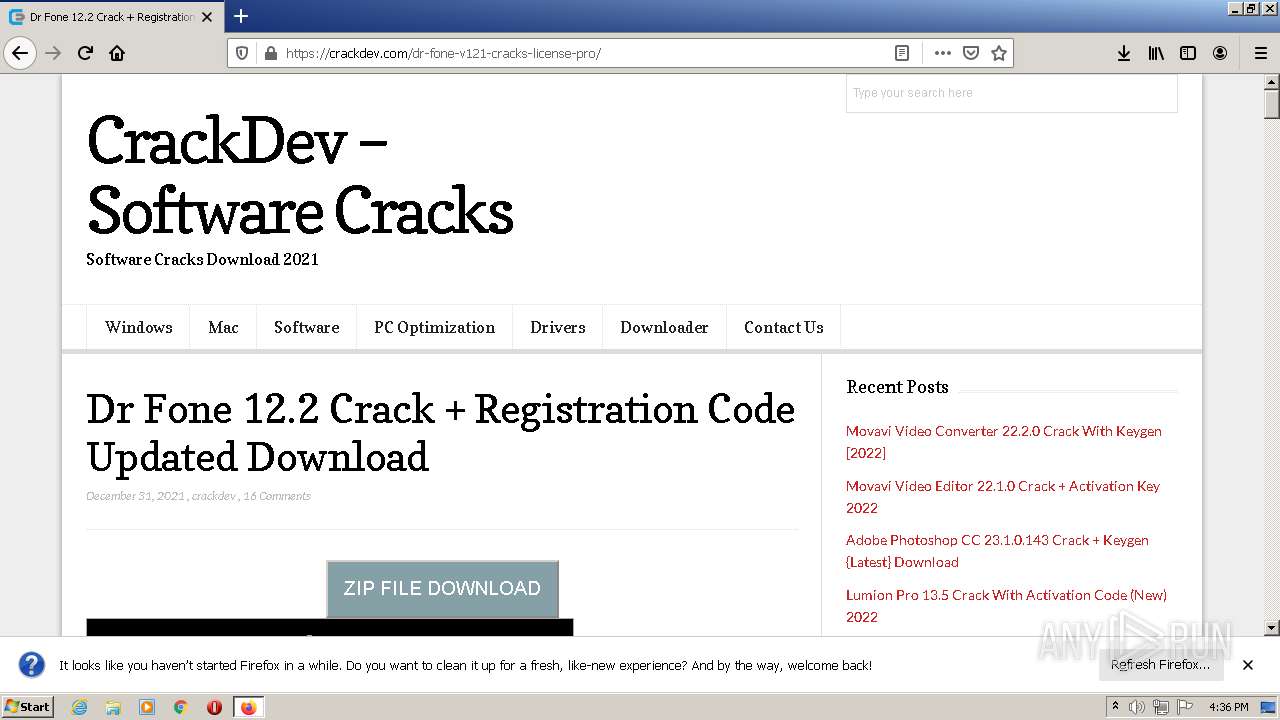This screenshot has height=720, width=1280.
Task: Open the Mac menu item
Action: pos(223,327)
